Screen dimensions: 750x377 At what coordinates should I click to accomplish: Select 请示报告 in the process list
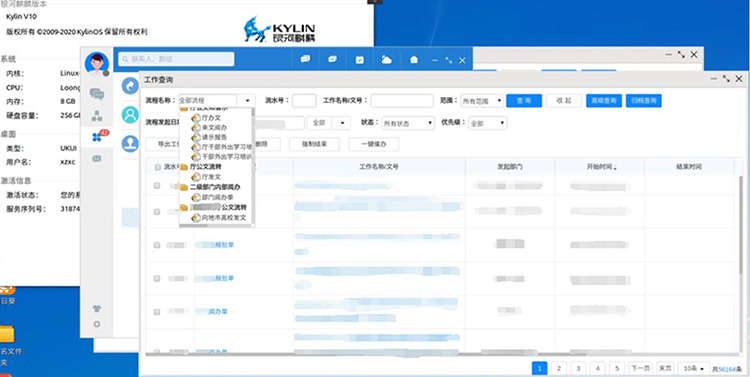tap(214, 137)
